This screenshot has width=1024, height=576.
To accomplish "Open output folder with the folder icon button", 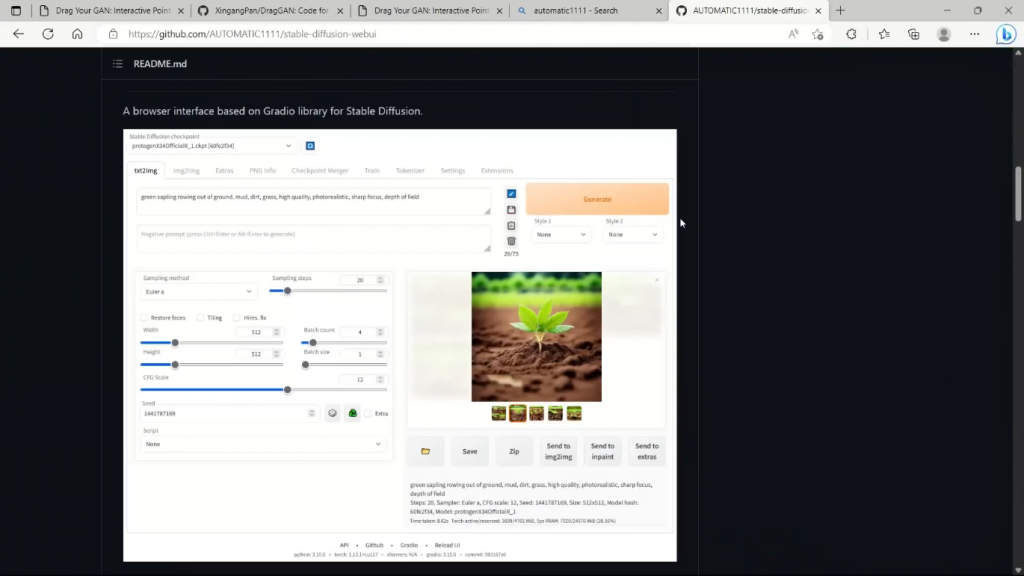I will point(425,451).
